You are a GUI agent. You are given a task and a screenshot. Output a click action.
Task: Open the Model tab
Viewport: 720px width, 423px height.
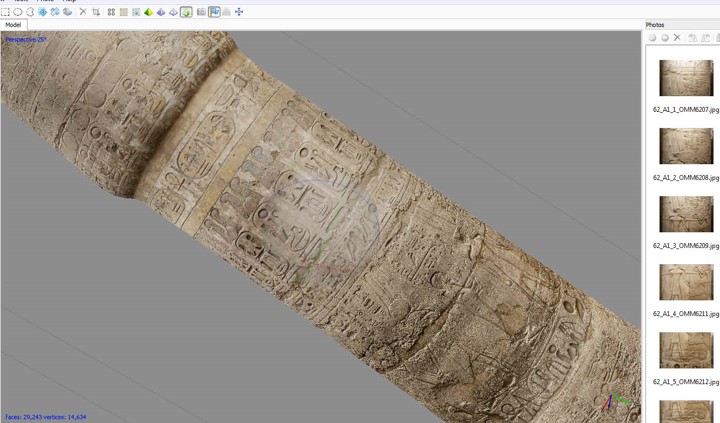[13, 25]
